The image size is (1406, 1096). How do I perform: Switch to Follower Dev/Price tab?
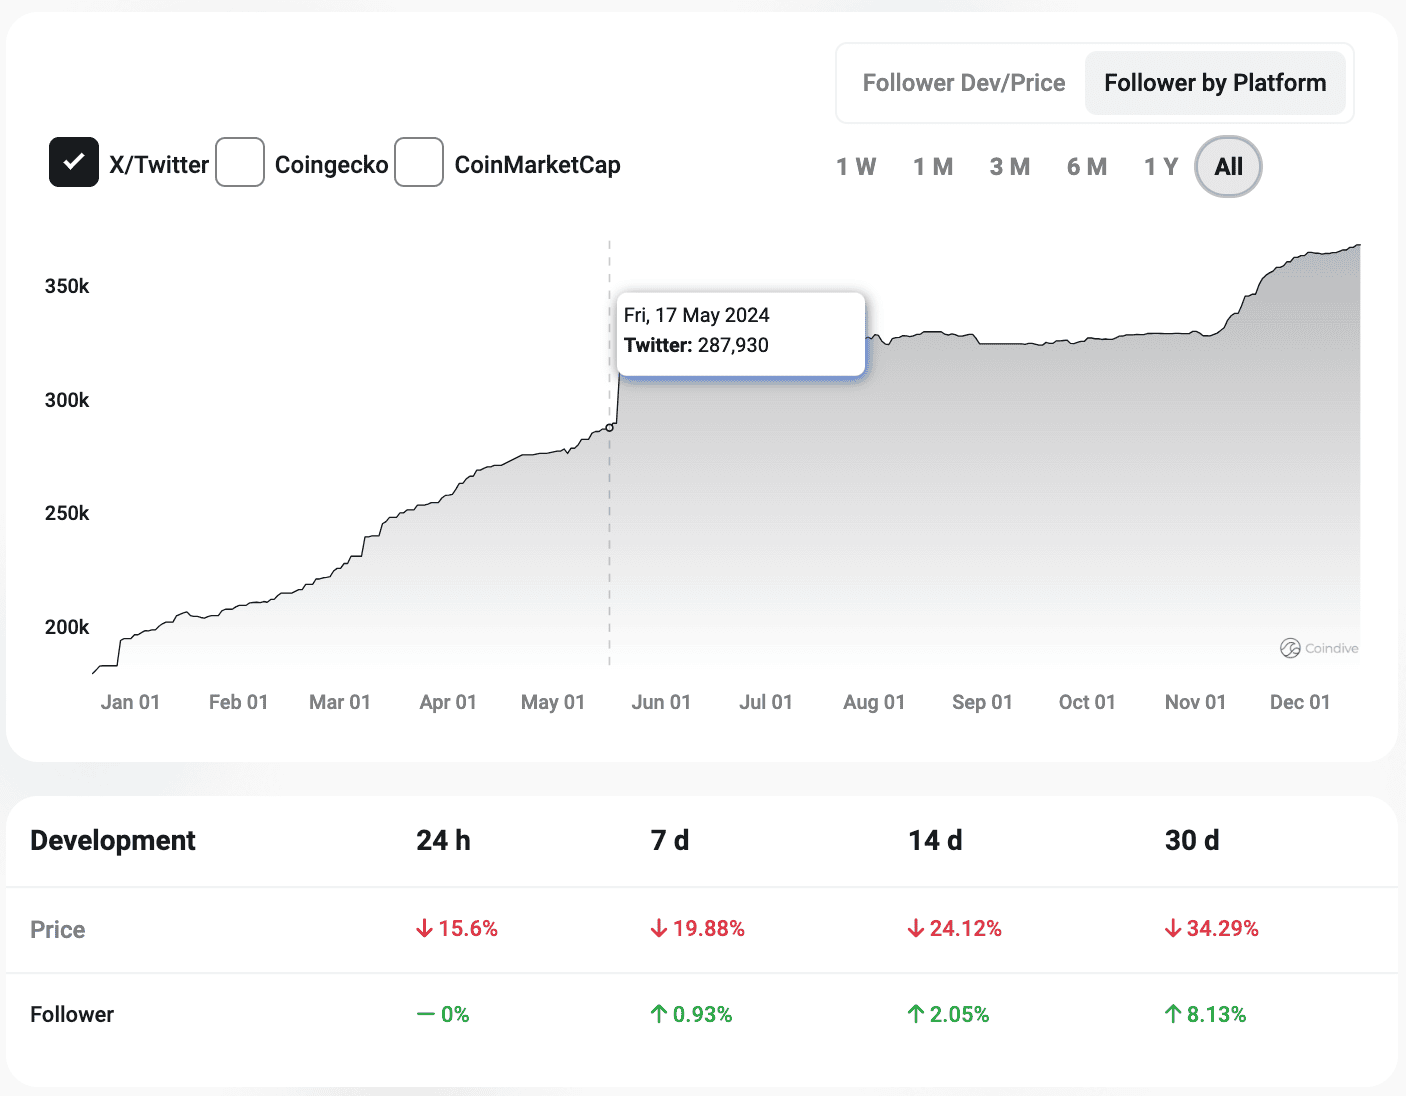963,83
